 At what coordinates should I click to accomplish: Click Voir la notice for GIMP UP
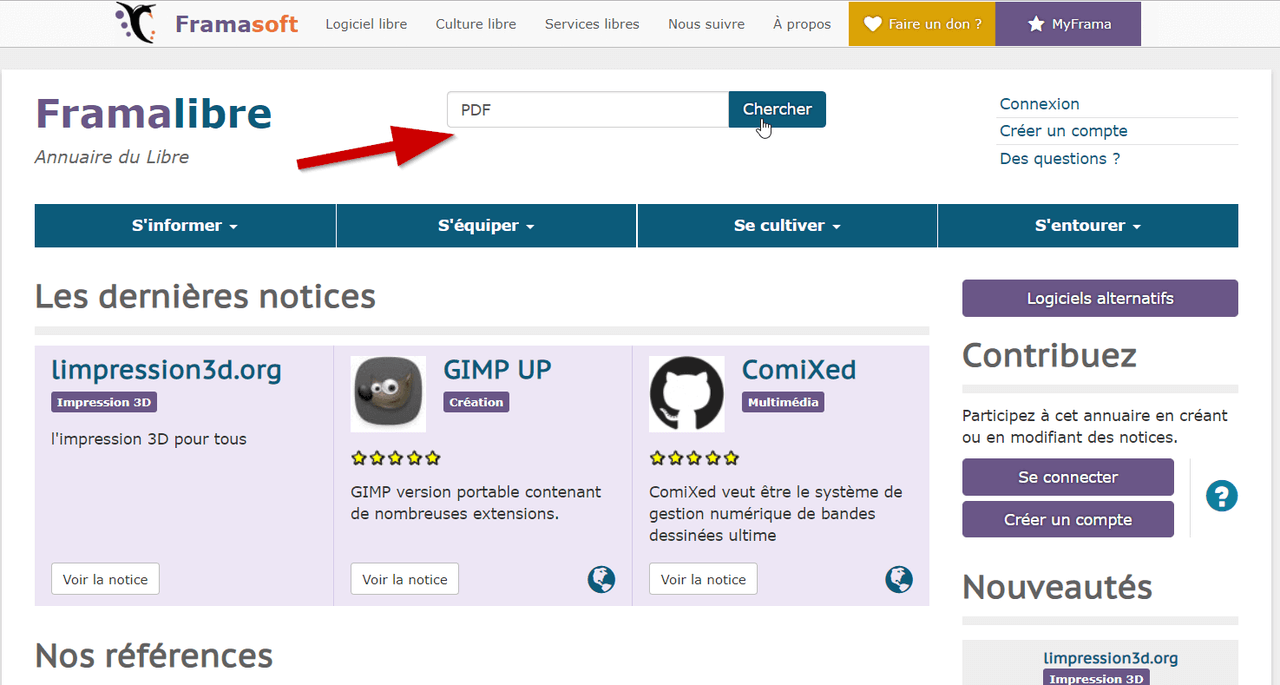(405, 579)
